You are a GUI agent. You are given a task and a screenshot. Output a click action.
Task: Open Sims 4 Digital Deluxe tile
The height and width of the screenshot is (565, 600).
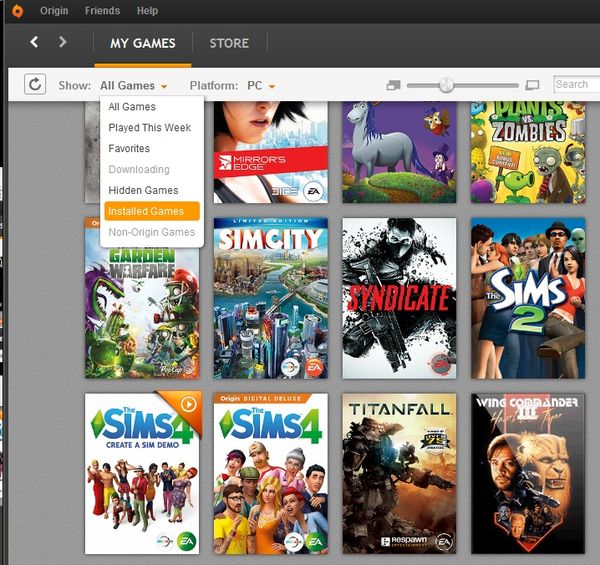[271, 474]
